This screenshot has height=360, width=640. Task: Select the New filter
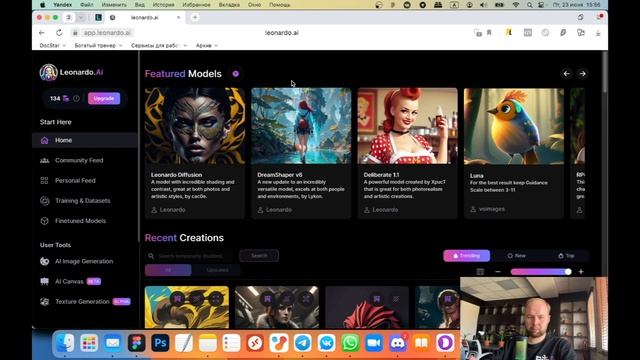click(516, 256)
